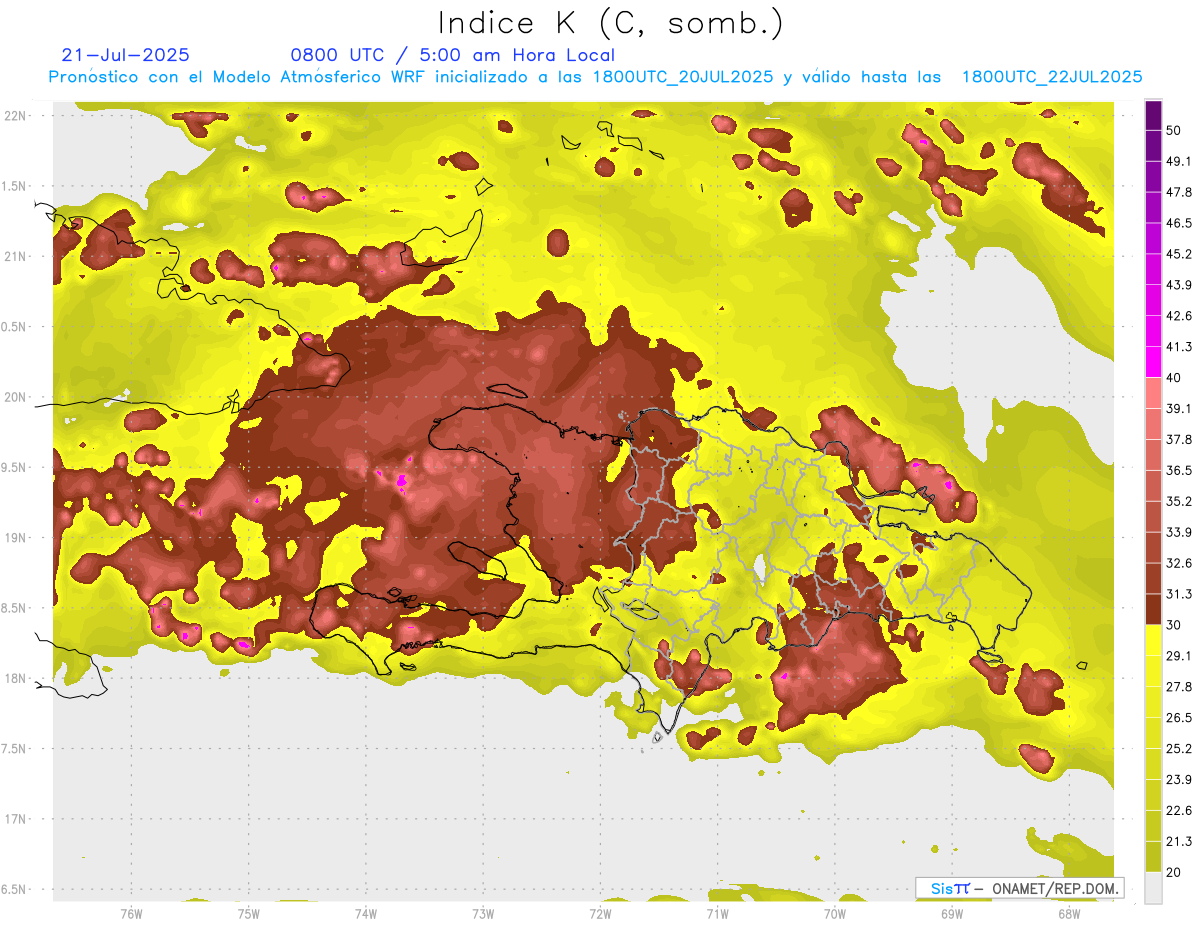Click the "37.8" color bar label
Screen dimensions: 1200x927
point(1179,439)
